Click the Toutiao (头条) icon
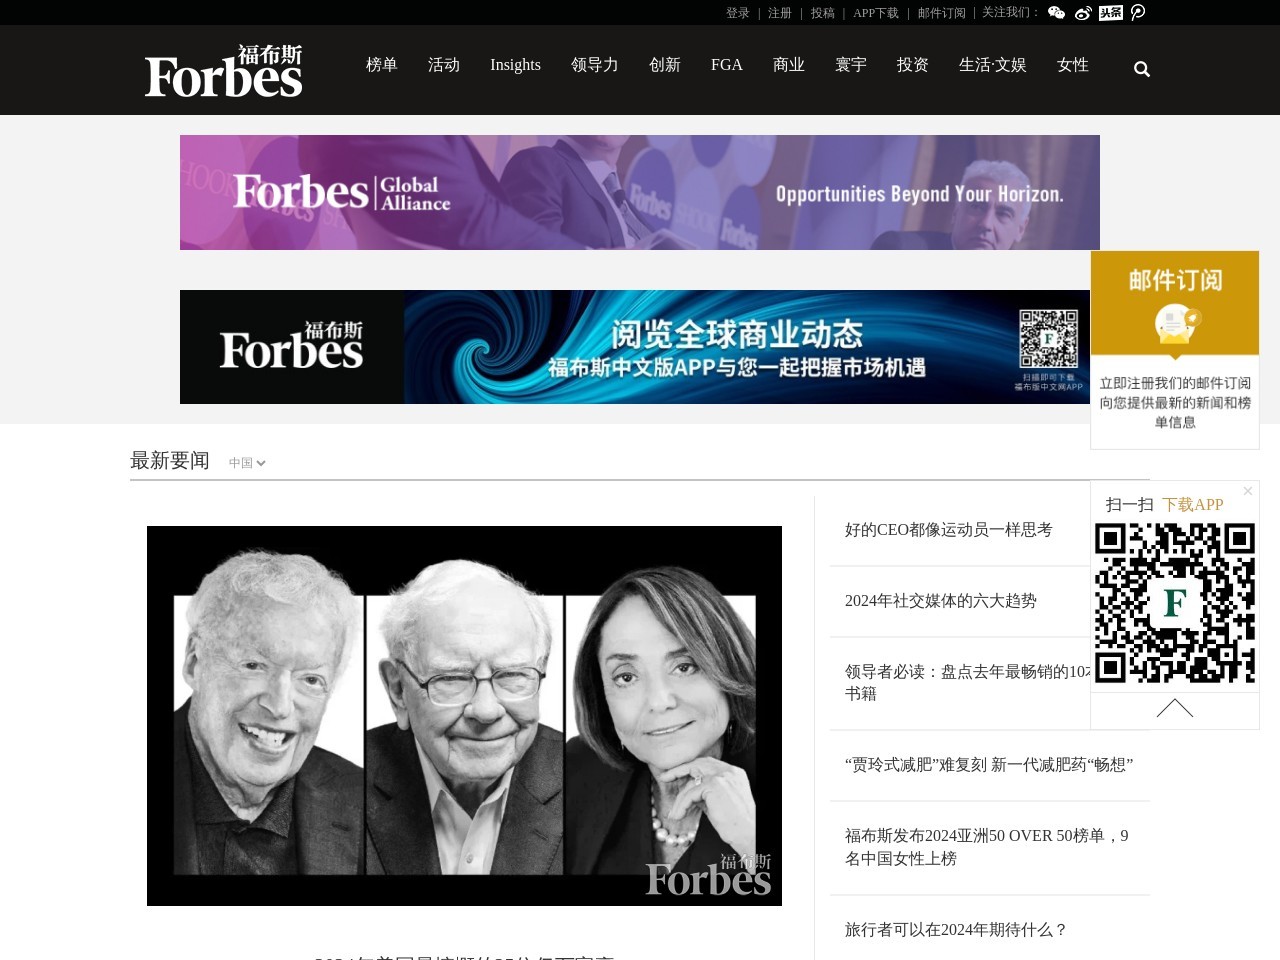 point(1110,13)
